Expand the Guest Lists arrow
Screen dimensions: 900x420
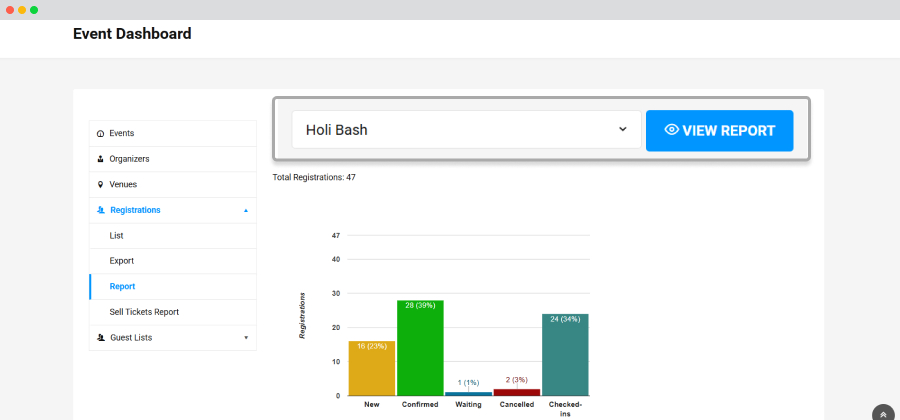(x=246, y=338)
